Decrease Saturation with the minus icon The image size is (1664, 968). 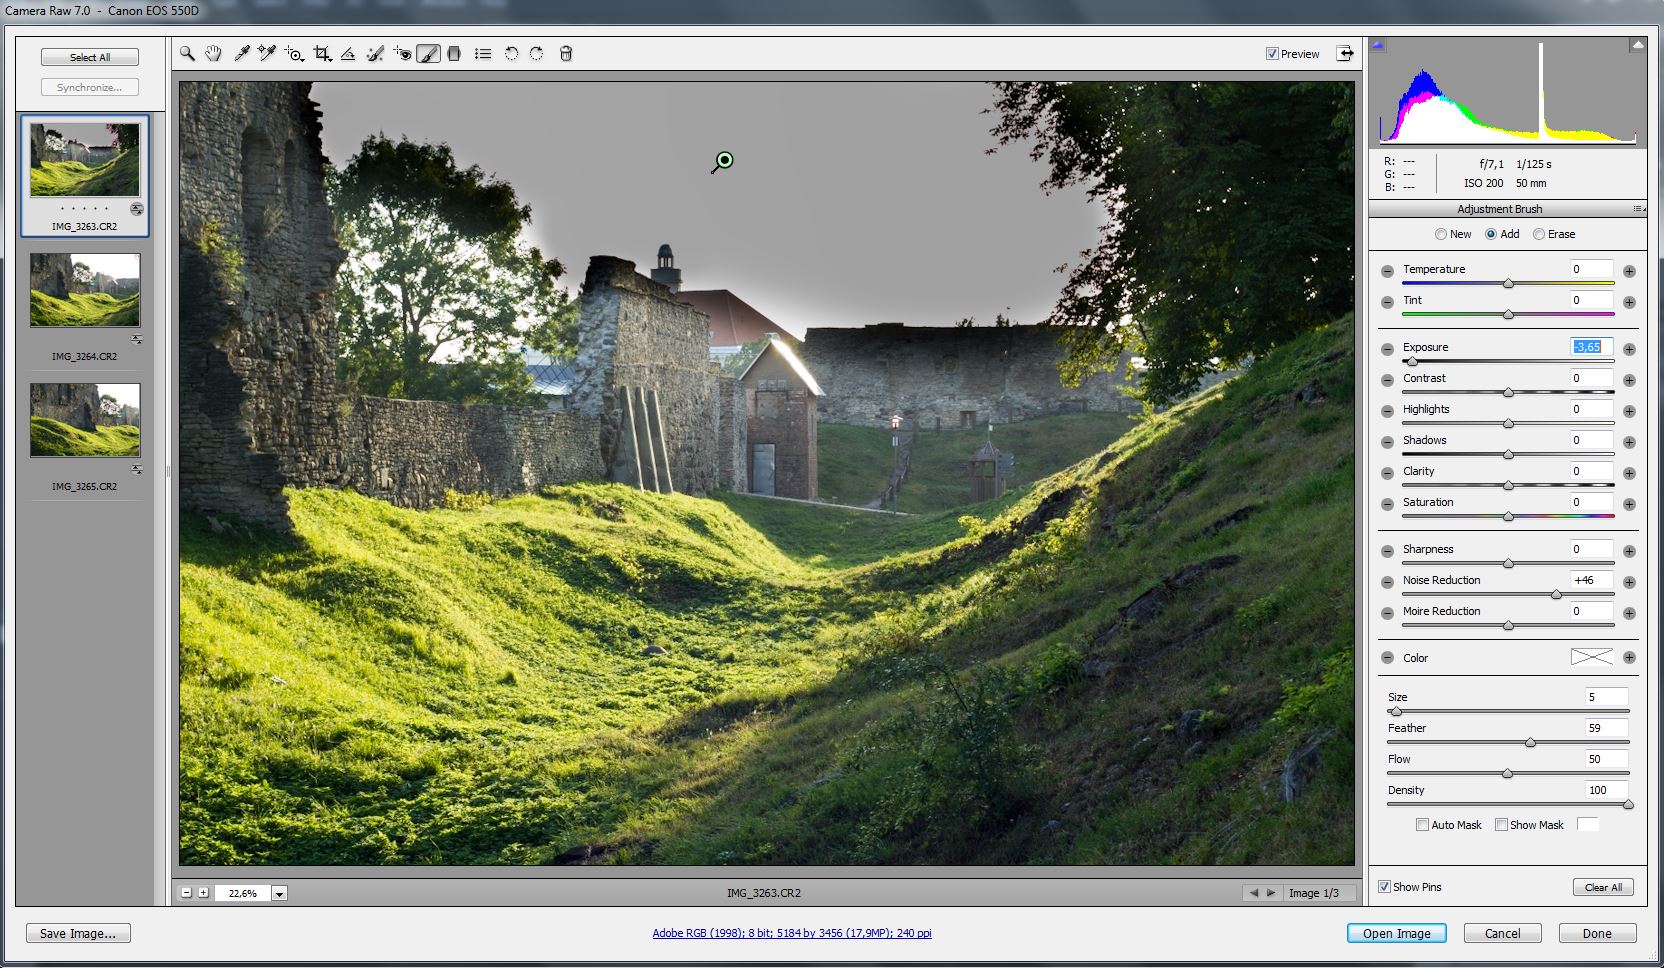(x=1387, y=504)
